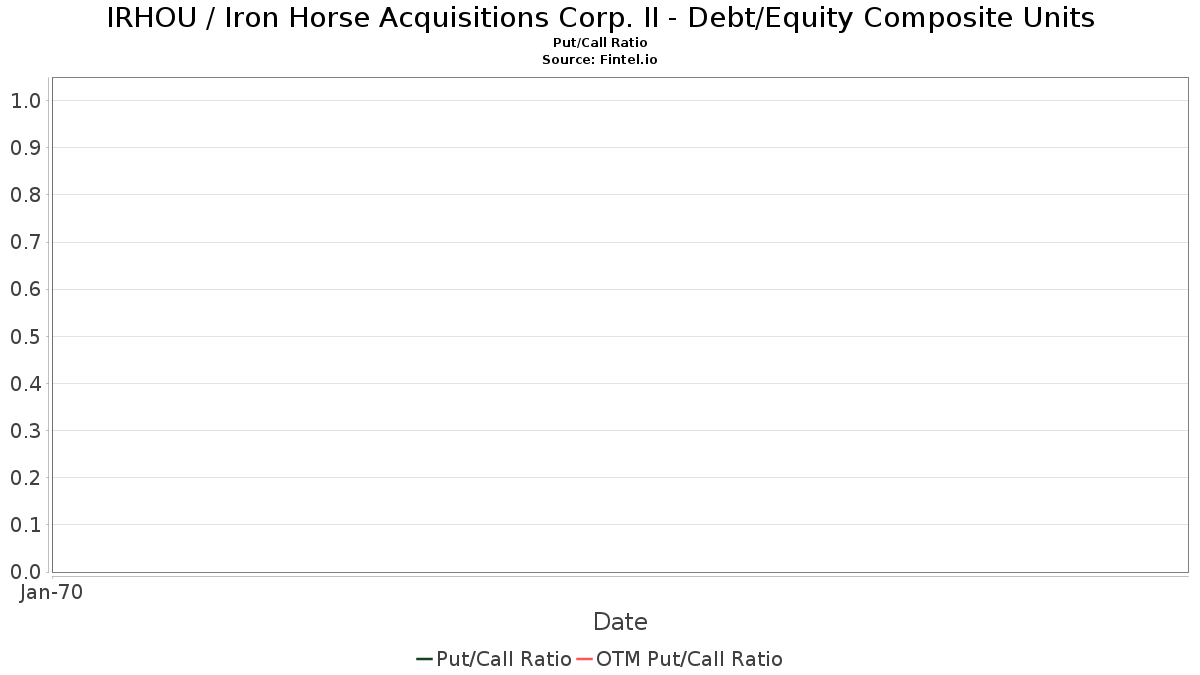1200x675 pixels.
Task: Toggle the OTM Put/Call Ratio legend label
Action: coord(689,659)
